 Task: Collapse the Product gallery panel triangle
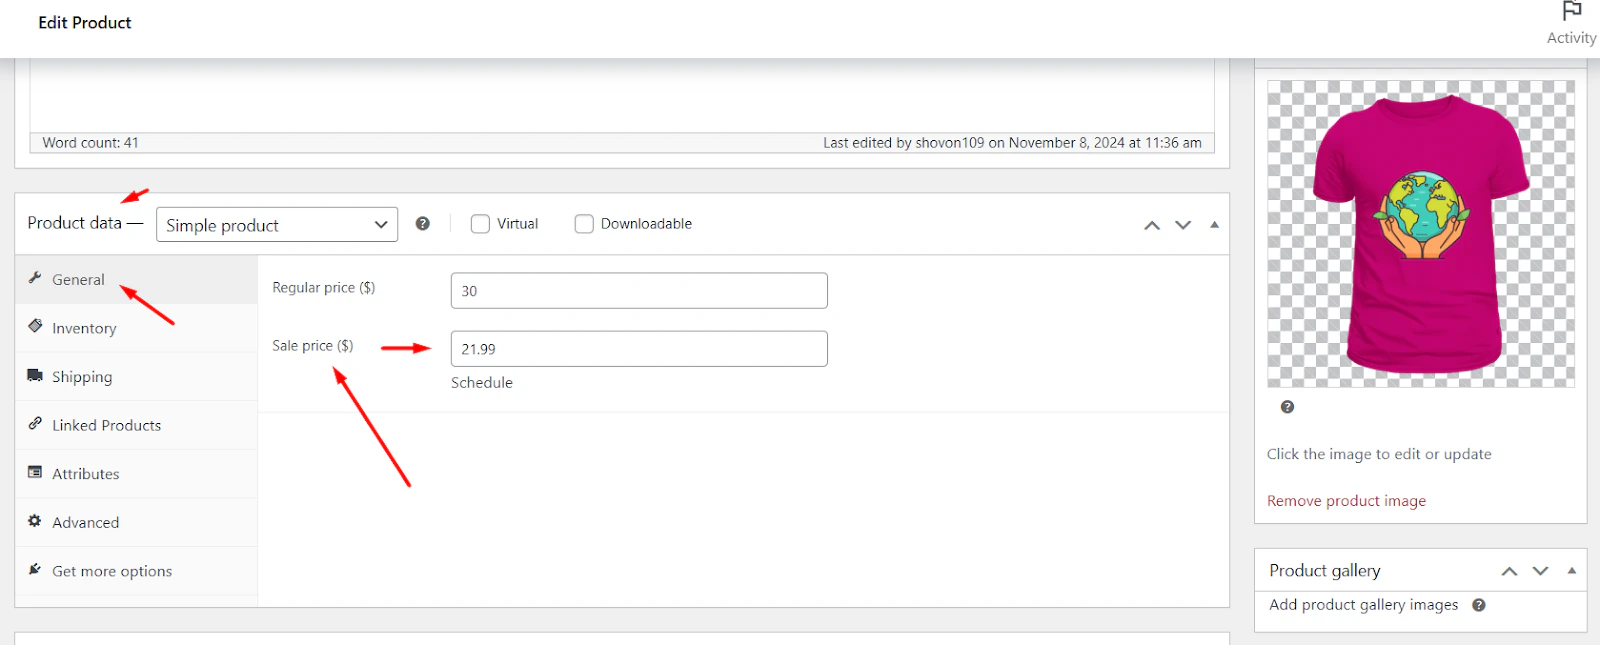[1572, 571]
